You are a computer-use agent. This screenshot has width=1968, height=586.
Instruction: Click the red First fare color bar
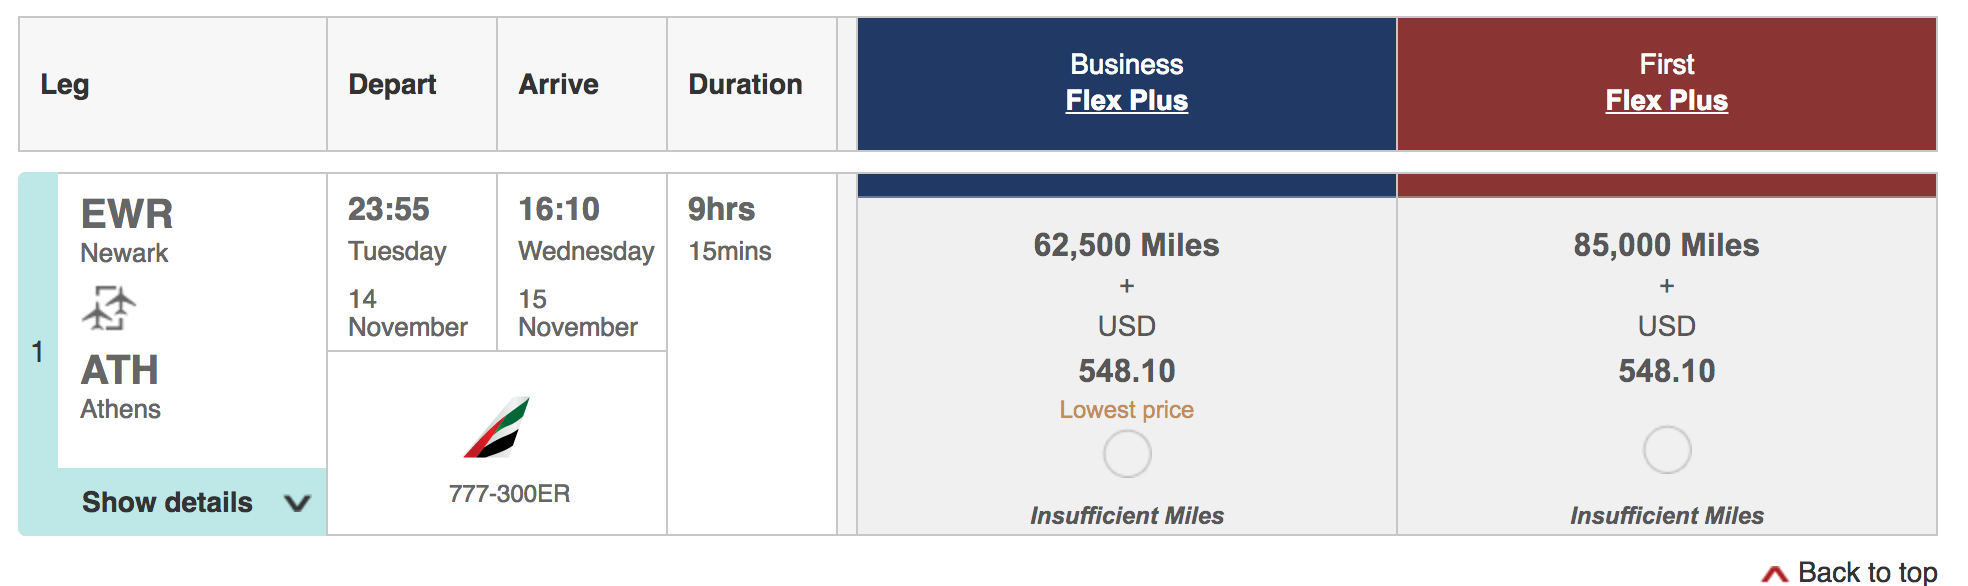pos(1667,185)
